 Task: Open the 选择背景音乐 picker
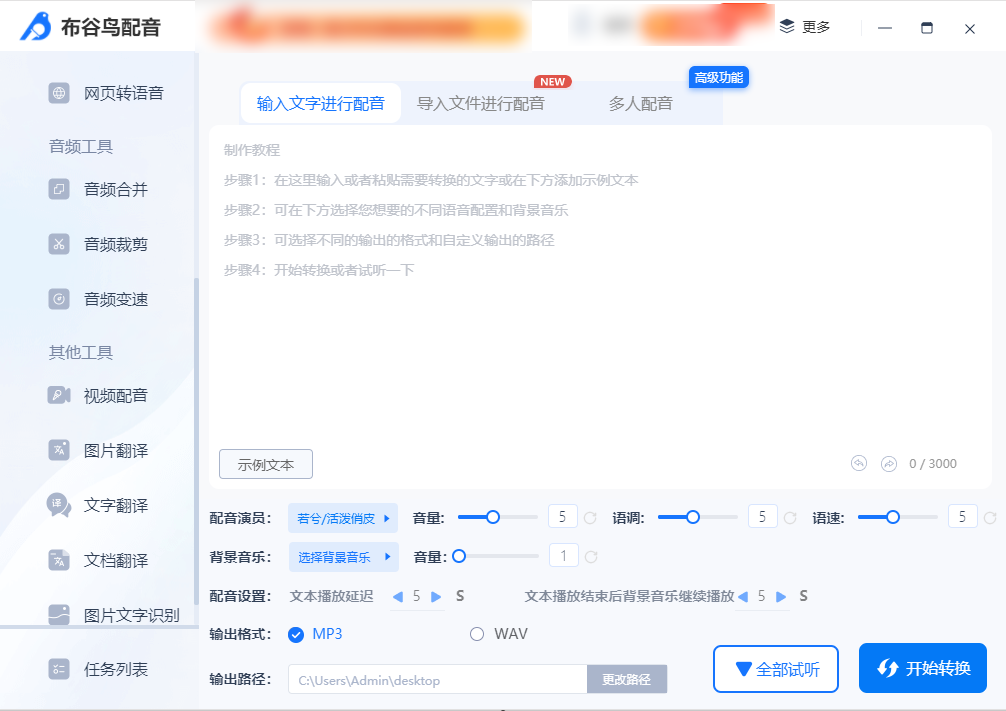(344, 556)
